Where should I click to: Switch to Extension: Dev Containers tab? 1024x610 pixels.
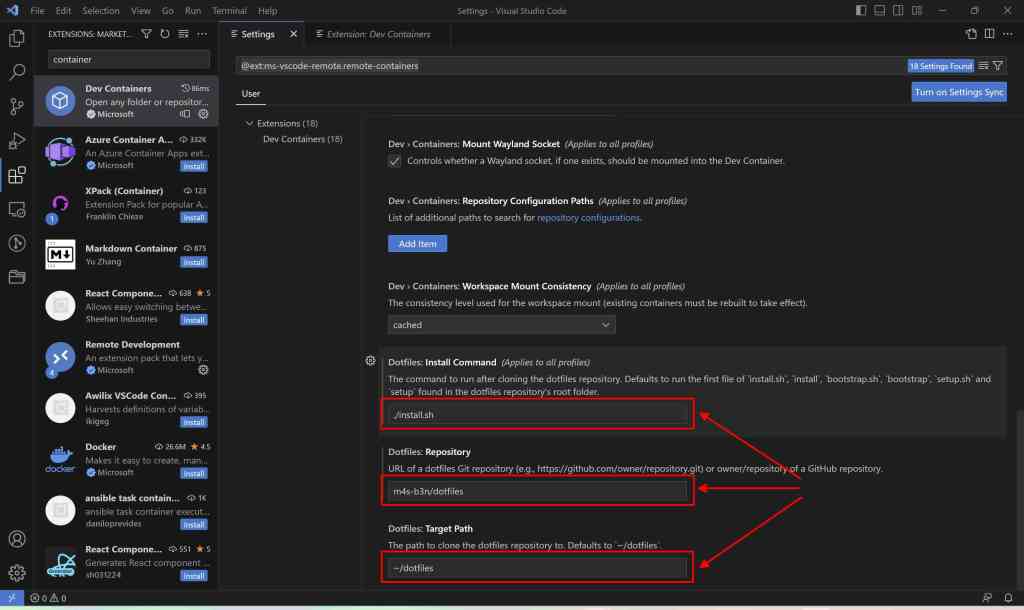tap(377, 34)
